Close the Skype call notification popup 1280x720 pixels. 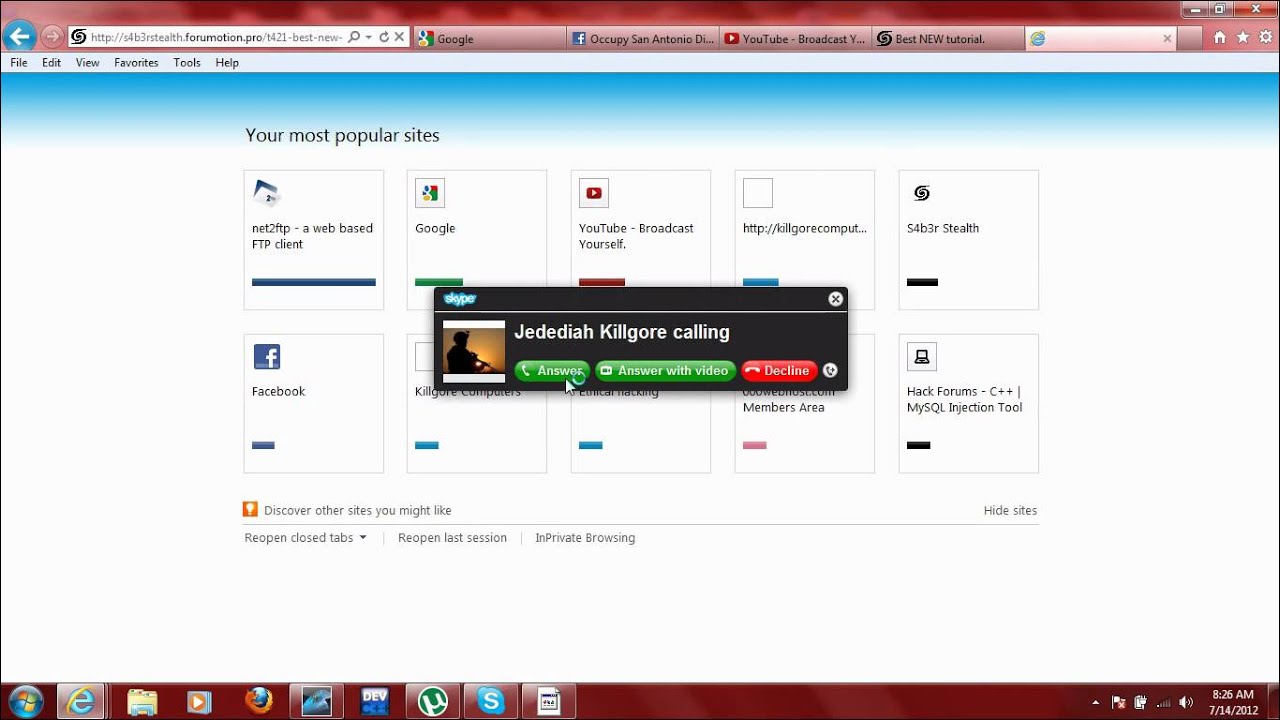pos(835,299)
